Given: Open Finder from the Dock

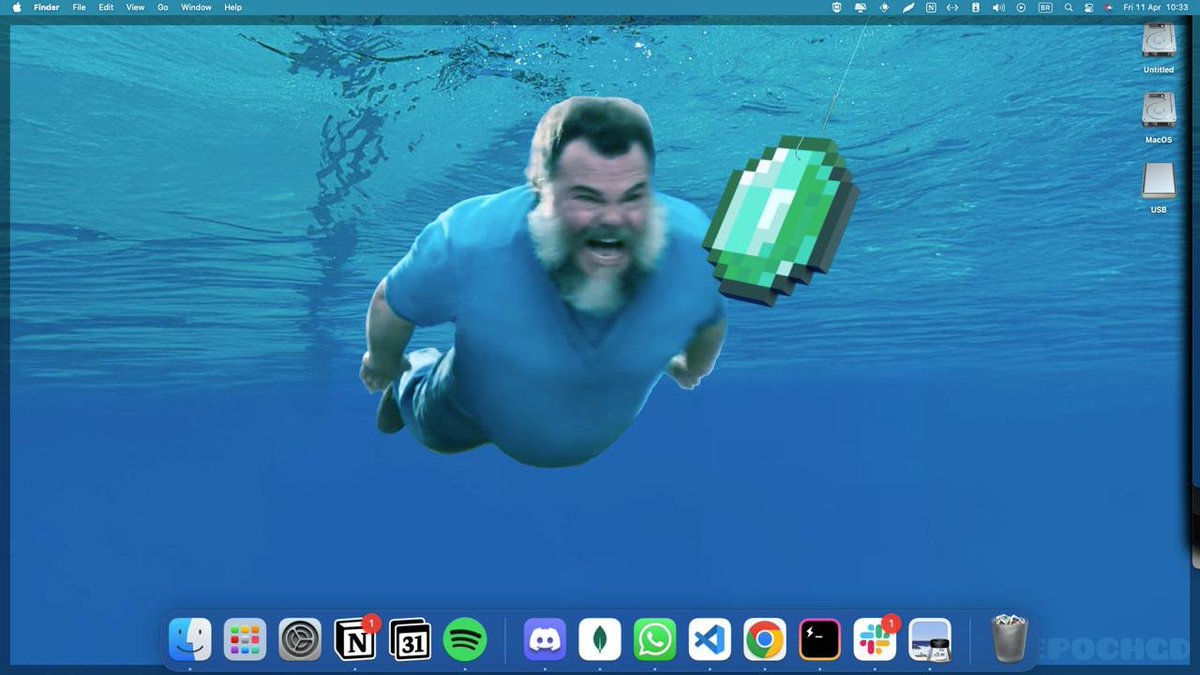Looking at the screenshot, I should pyautogui.click(x=190, y=639).
